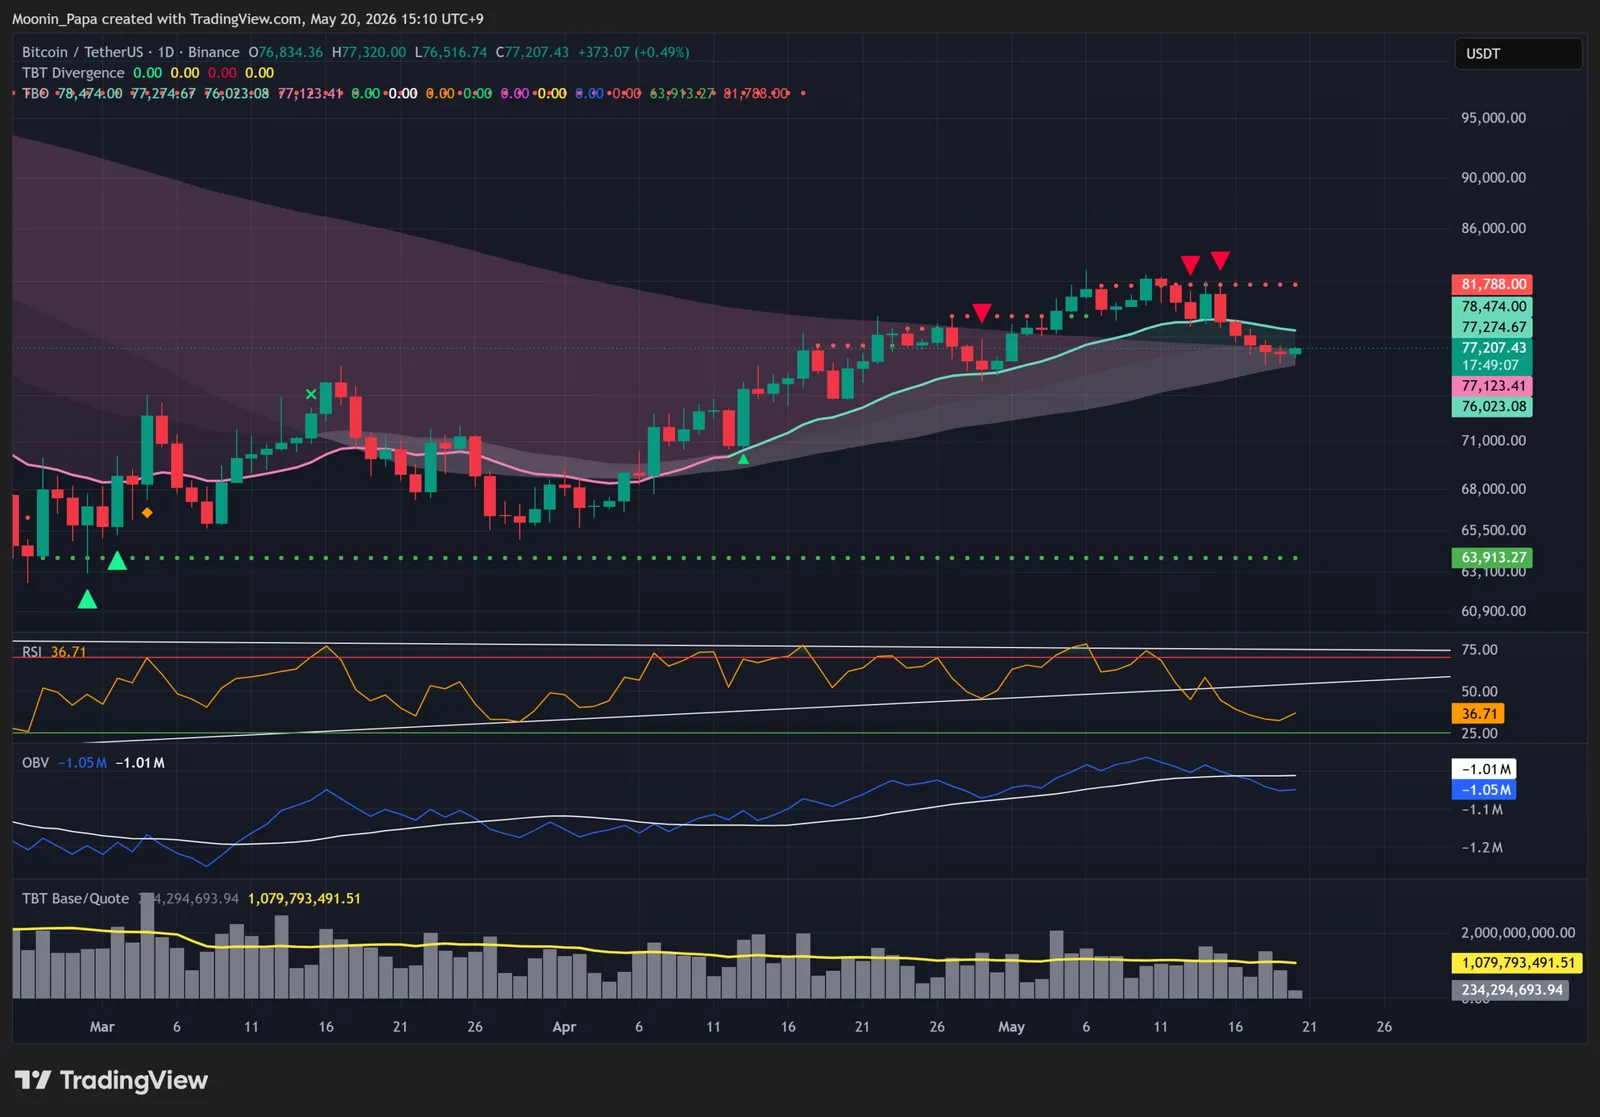Click the red 81,788.00 price label
Viewport: 1600px width, 1117px height.
(1492, 284)
